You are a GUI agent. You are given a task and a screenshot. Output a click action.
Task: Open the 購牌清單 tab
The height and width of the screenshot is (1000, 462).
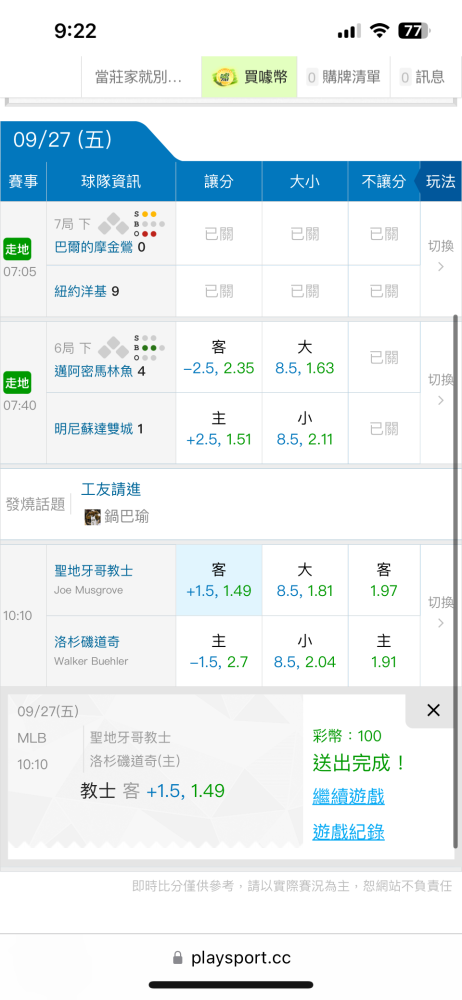(x=344, y=77)
